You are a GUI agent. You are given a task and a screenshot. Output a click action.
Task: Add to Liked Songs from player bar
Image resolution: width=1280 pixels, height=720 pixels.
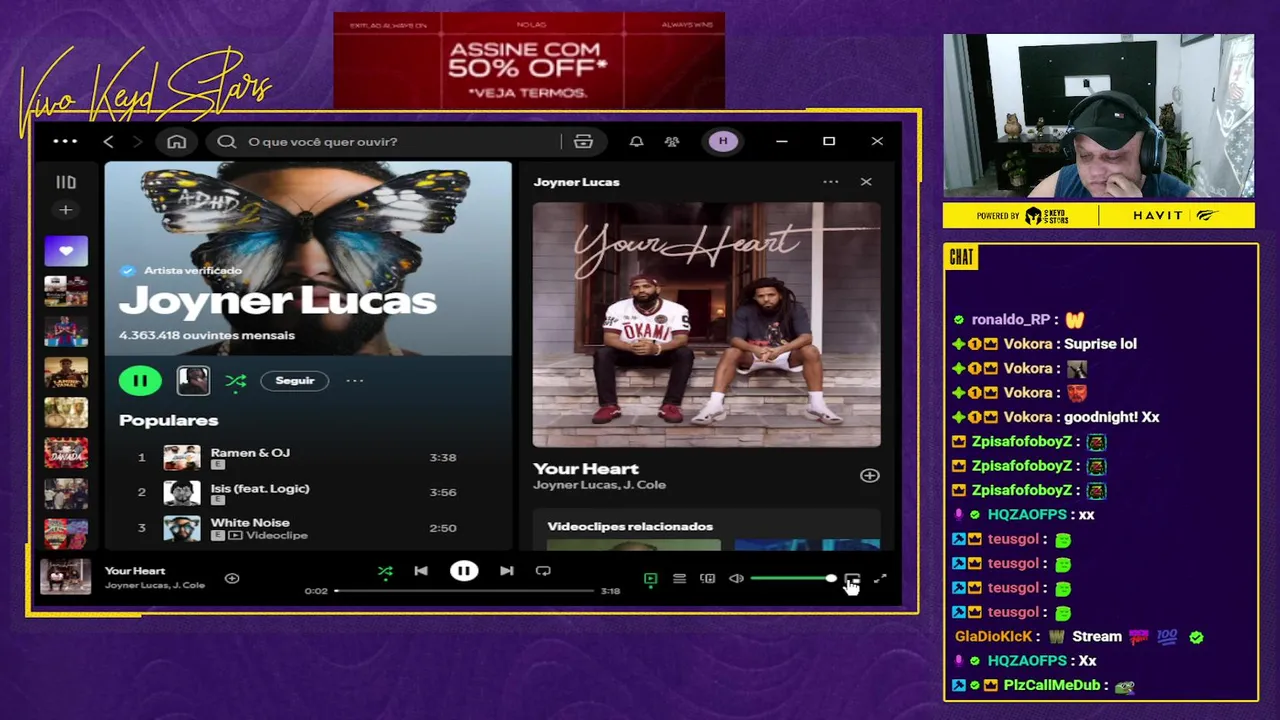232,578
